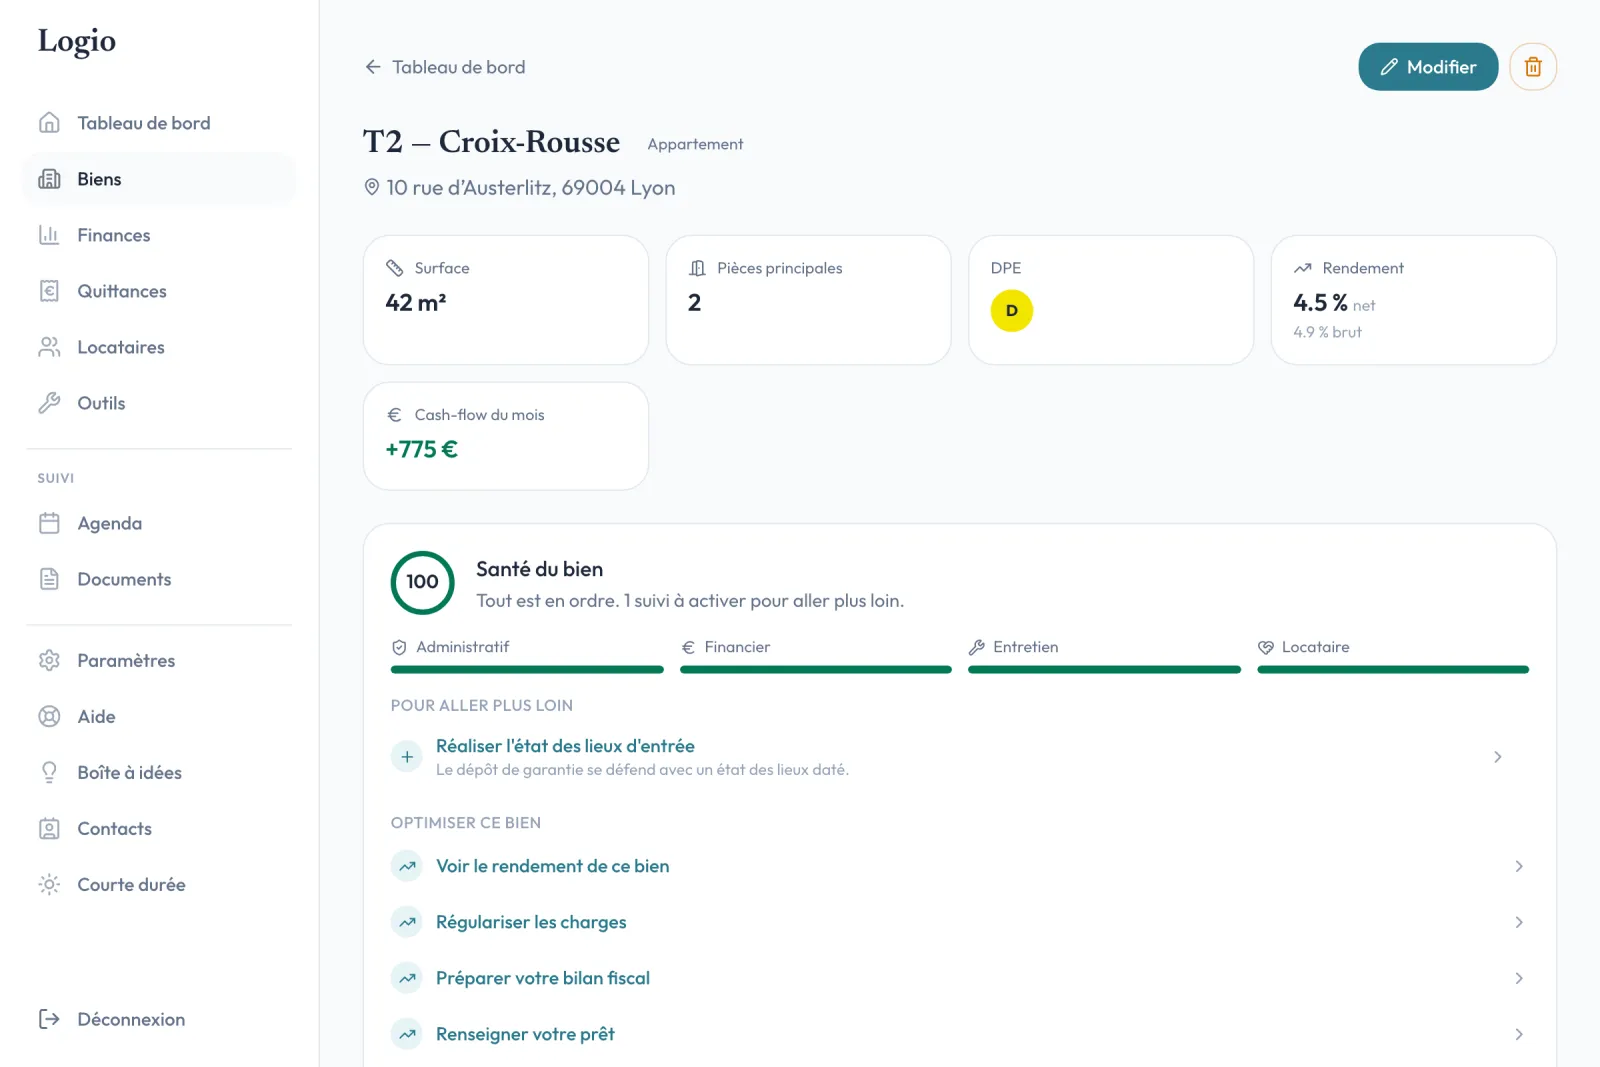
Task: Click the back arrow beside Tableau de bord
Action: [373, 67]
